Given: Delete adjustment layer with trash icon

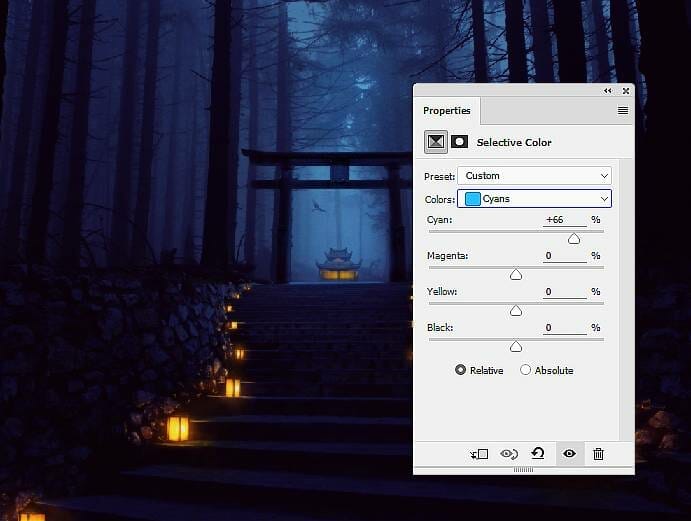Looking at the screenshot, I should click(x=598, y=454).
